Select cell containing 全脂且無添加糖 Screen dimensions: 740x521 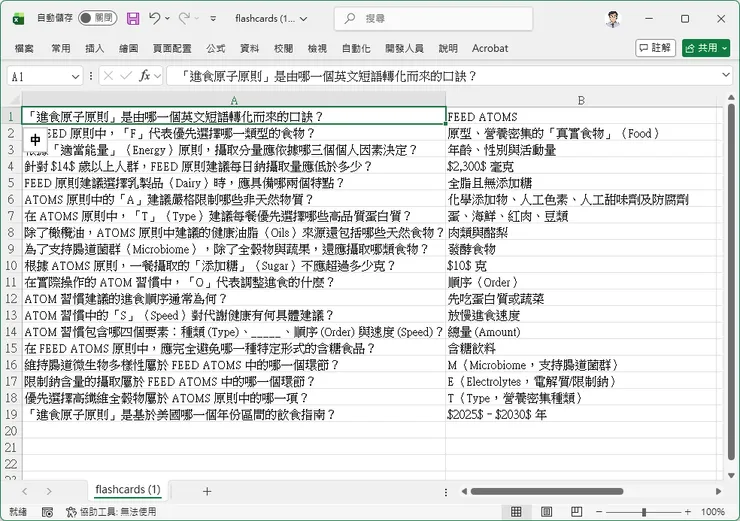581,183
